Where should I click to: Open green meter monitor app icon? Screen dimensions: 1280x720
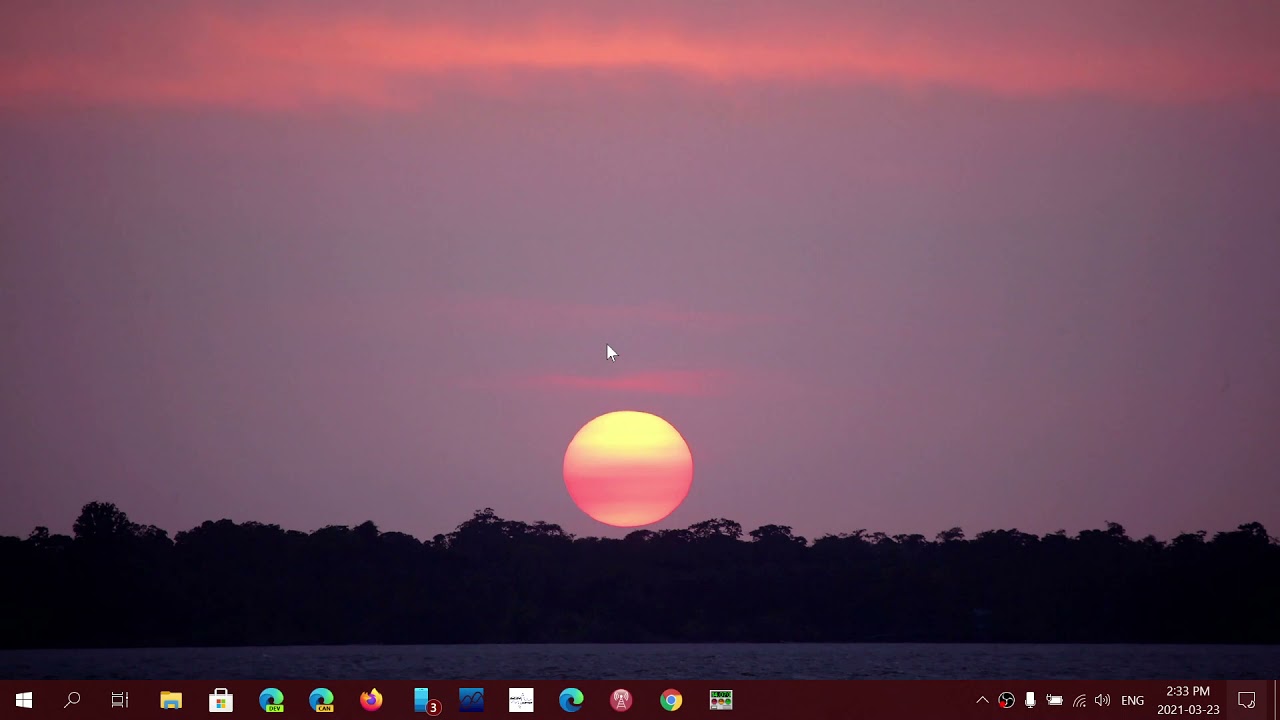(721, 700)
